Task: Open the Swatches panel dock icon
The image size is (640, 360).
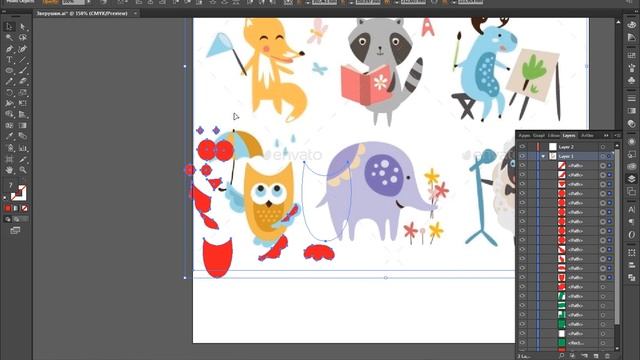Action: pos(631,55)
